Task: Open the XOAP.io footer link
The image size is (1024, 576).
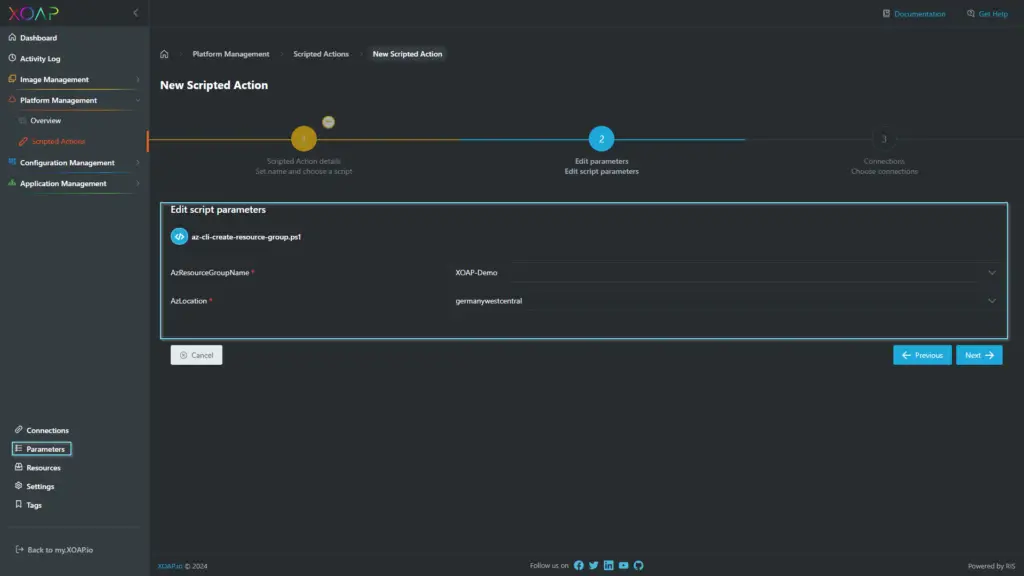Action: point(170,566)
